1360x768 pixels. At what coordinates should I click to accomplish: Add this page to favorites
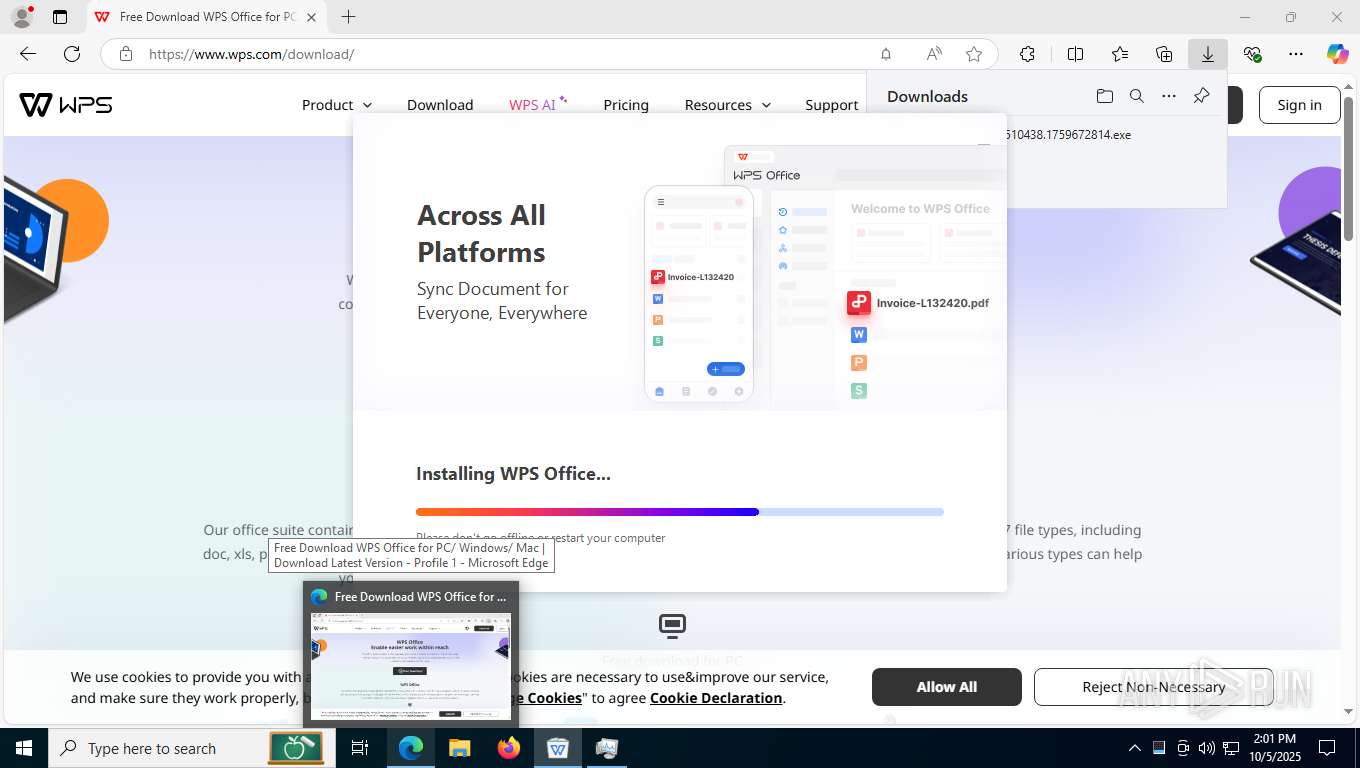click(974, 54)
